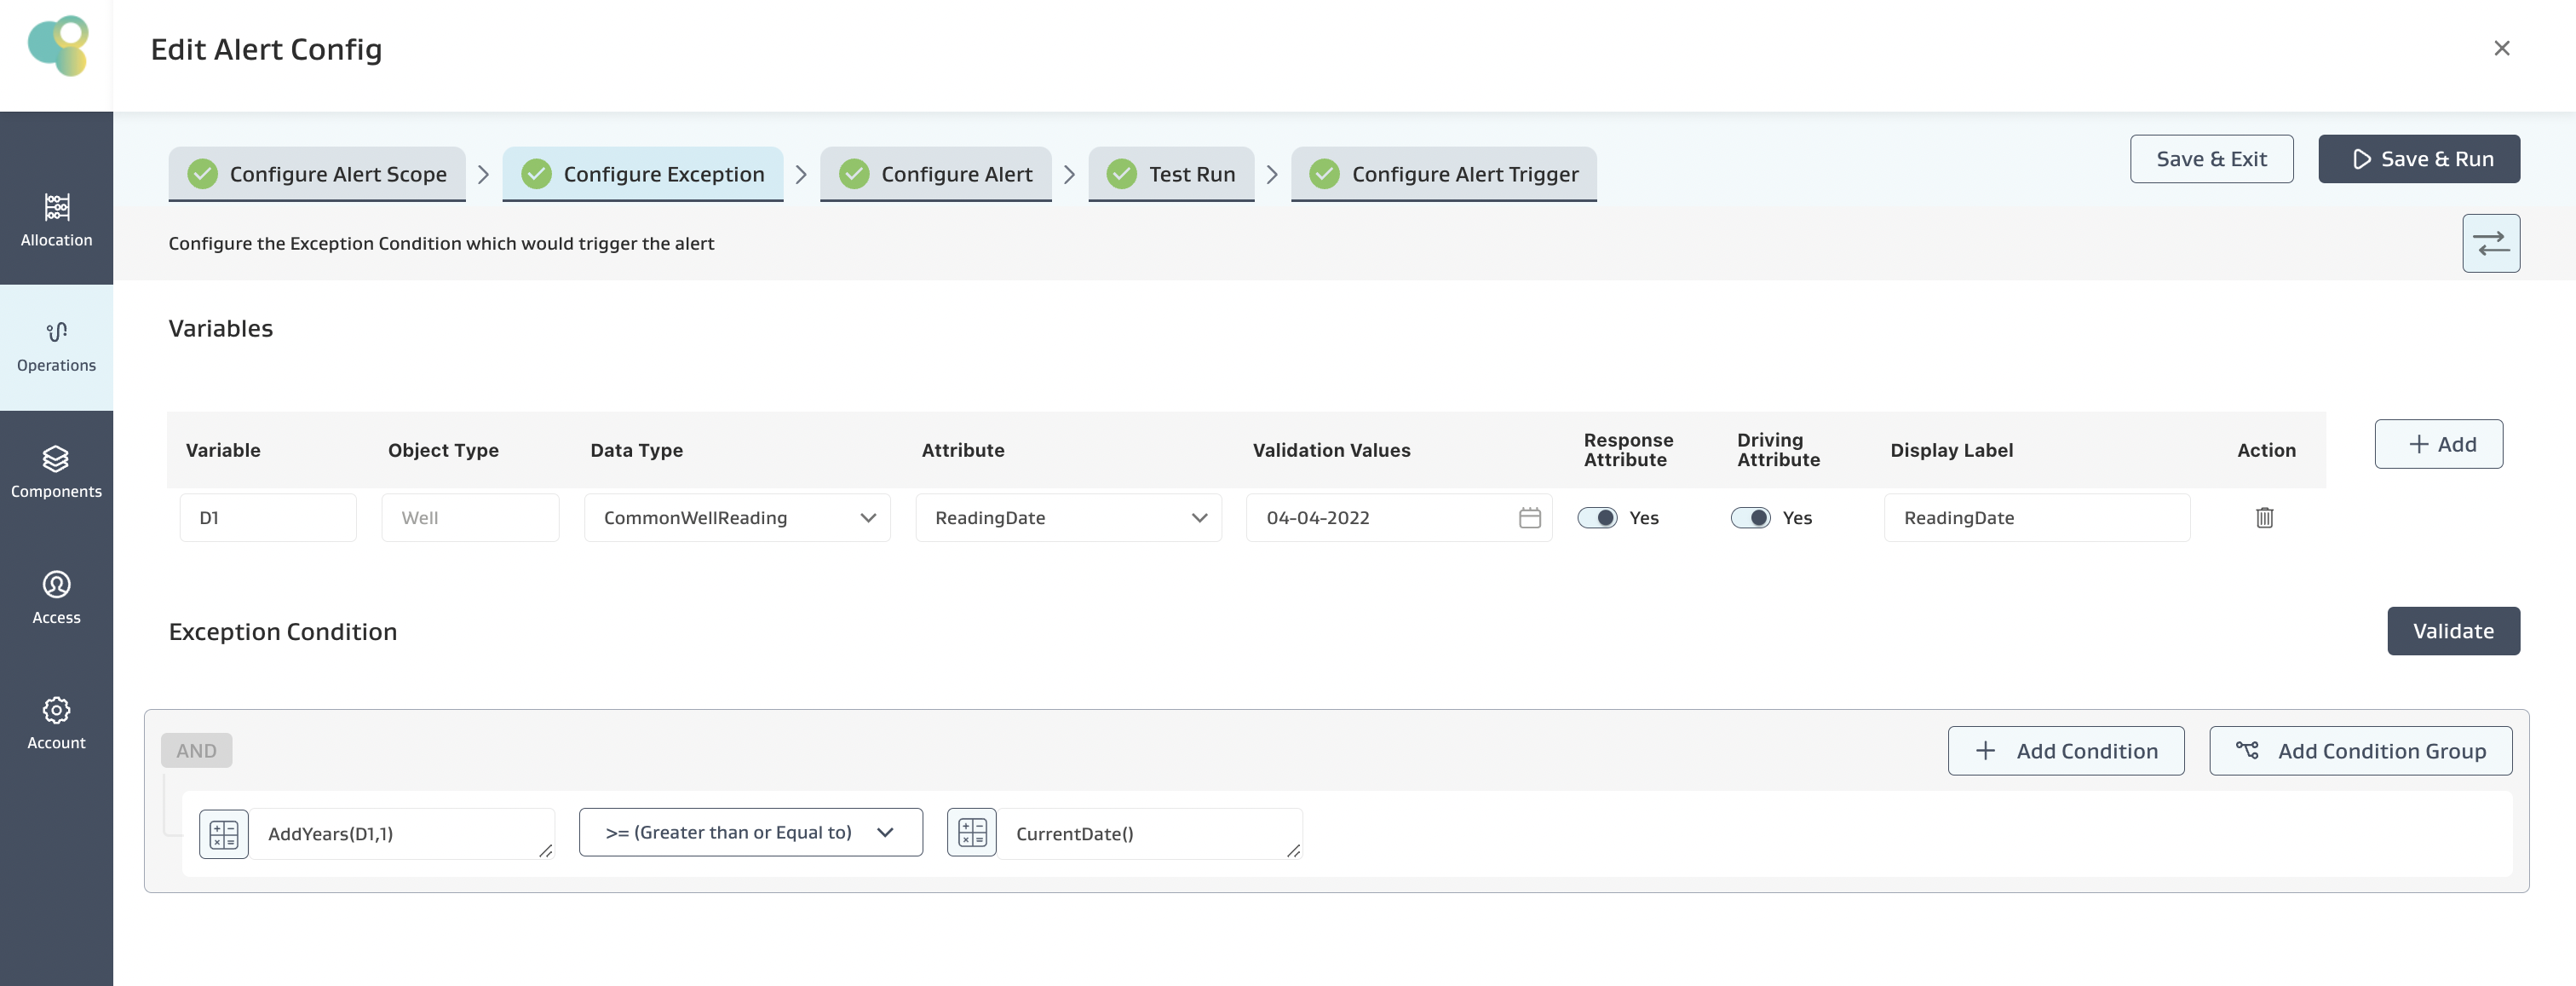Open calendar picker for Validation Values

point(1529,518)
